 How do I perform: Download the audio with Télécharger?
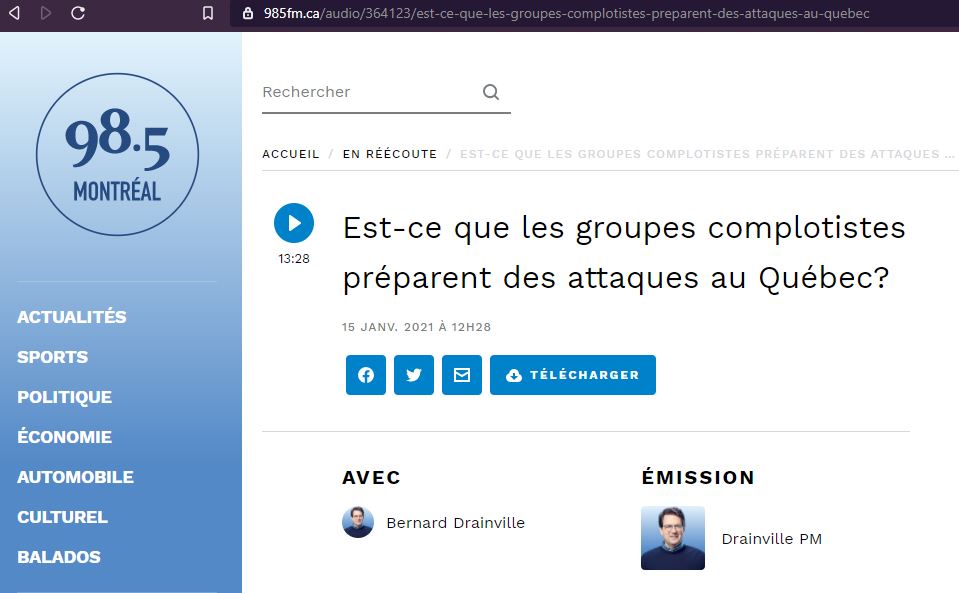click(x=573, y=375)
